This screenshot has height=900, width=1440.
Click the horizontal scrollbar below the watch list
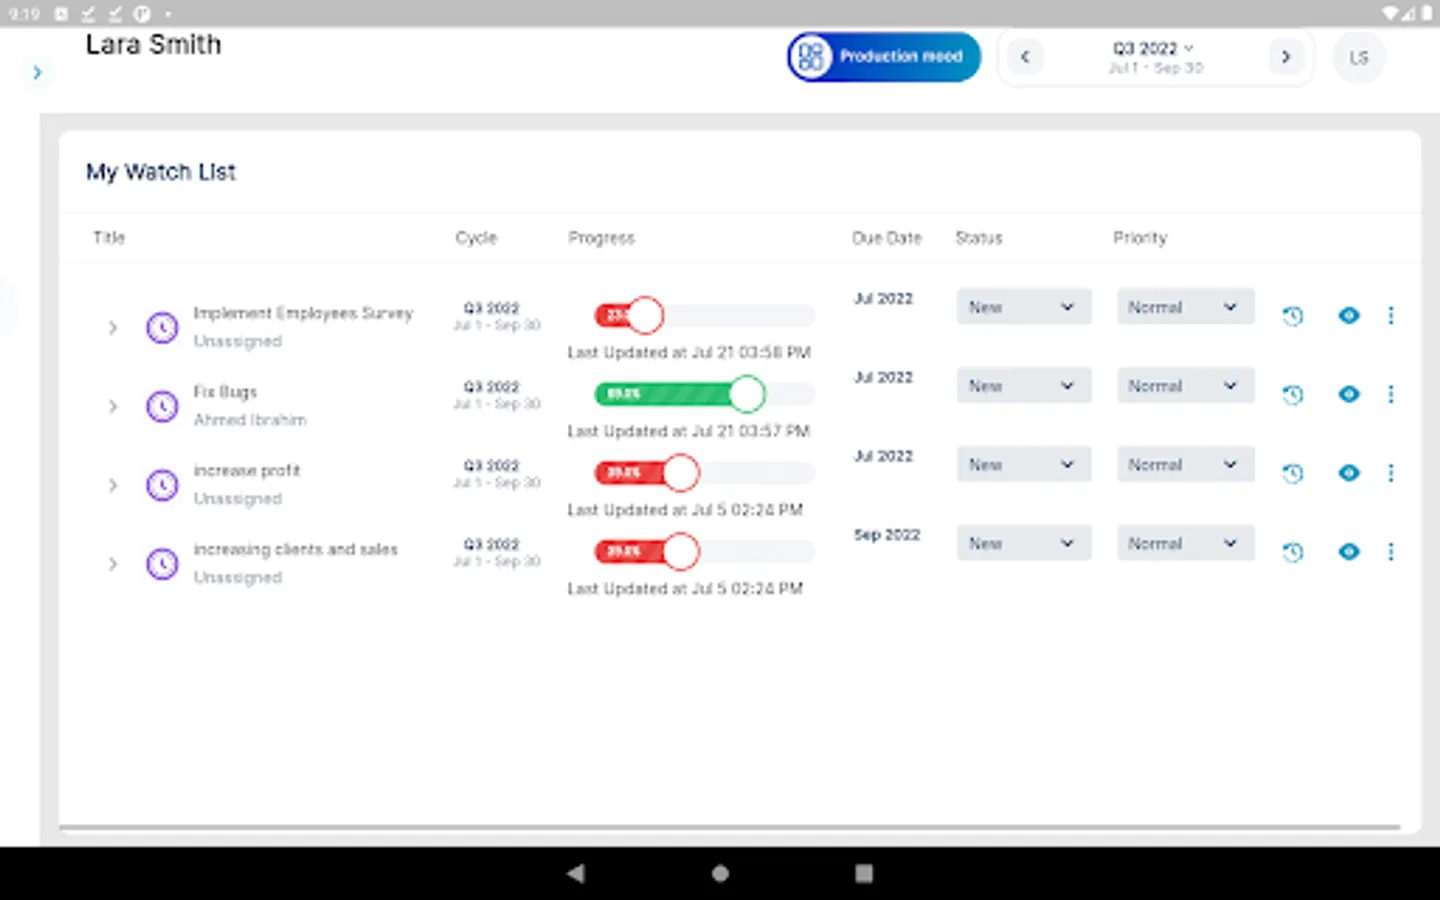tap(730, 827)
